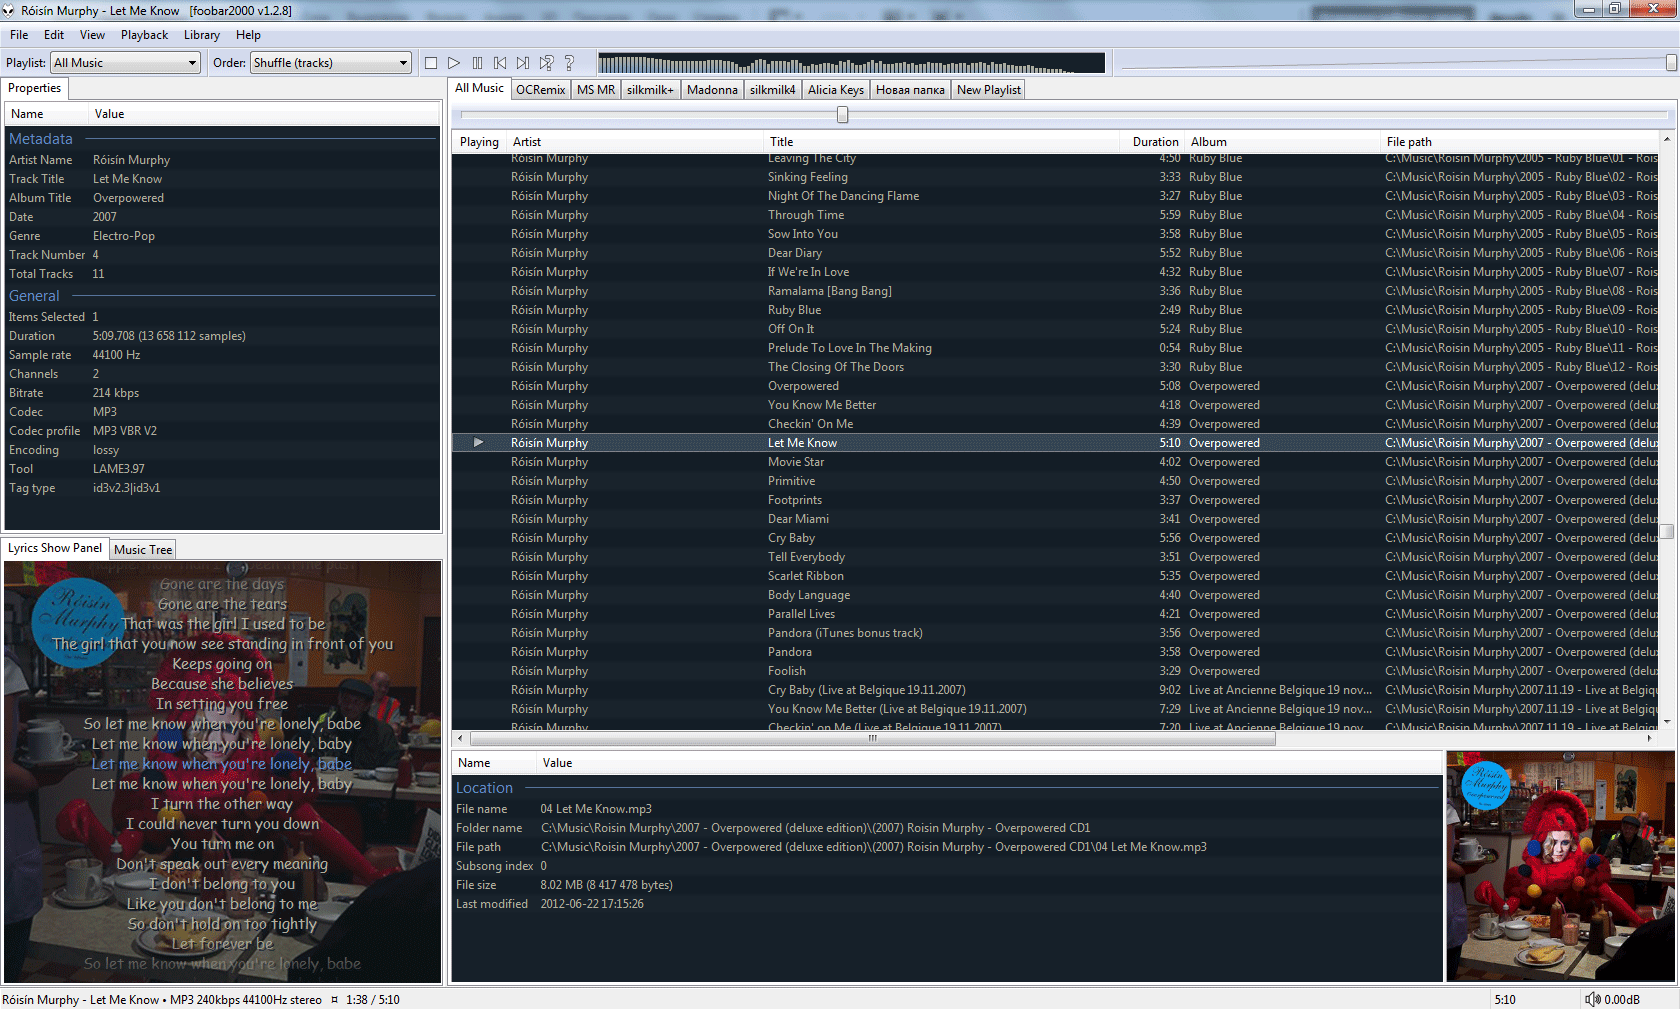
Task: Click the speaker volume icon in status bar
Action: tap(1592, 999)
